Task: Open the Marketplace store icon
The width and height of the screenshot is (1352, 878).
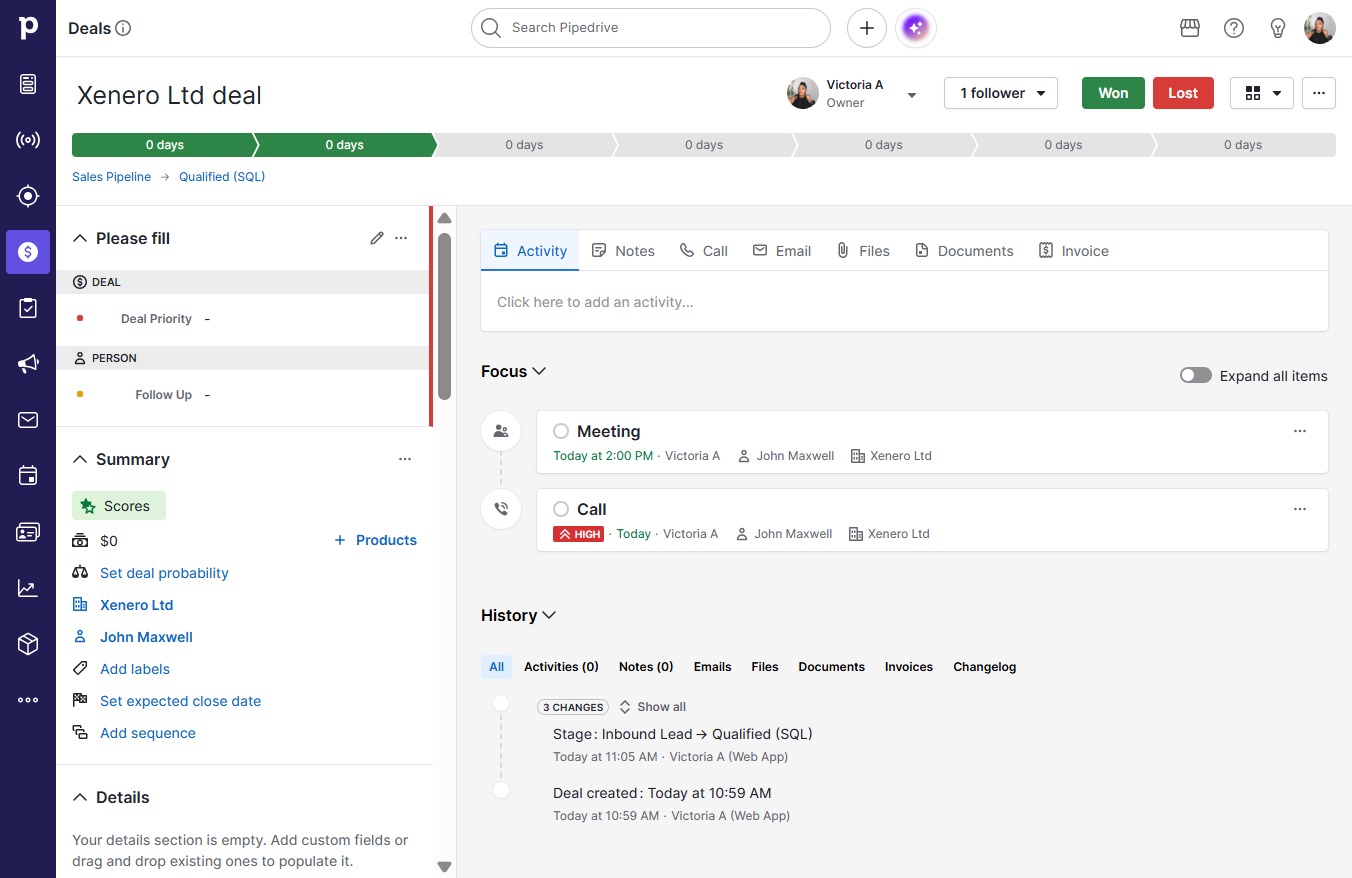Action: [1190, 28]
